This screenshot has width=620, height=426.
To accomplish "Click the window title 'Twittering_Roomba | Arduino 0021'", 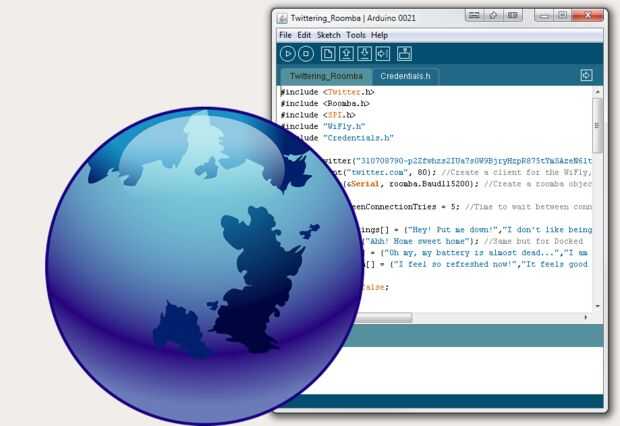I will click(353, 18).
